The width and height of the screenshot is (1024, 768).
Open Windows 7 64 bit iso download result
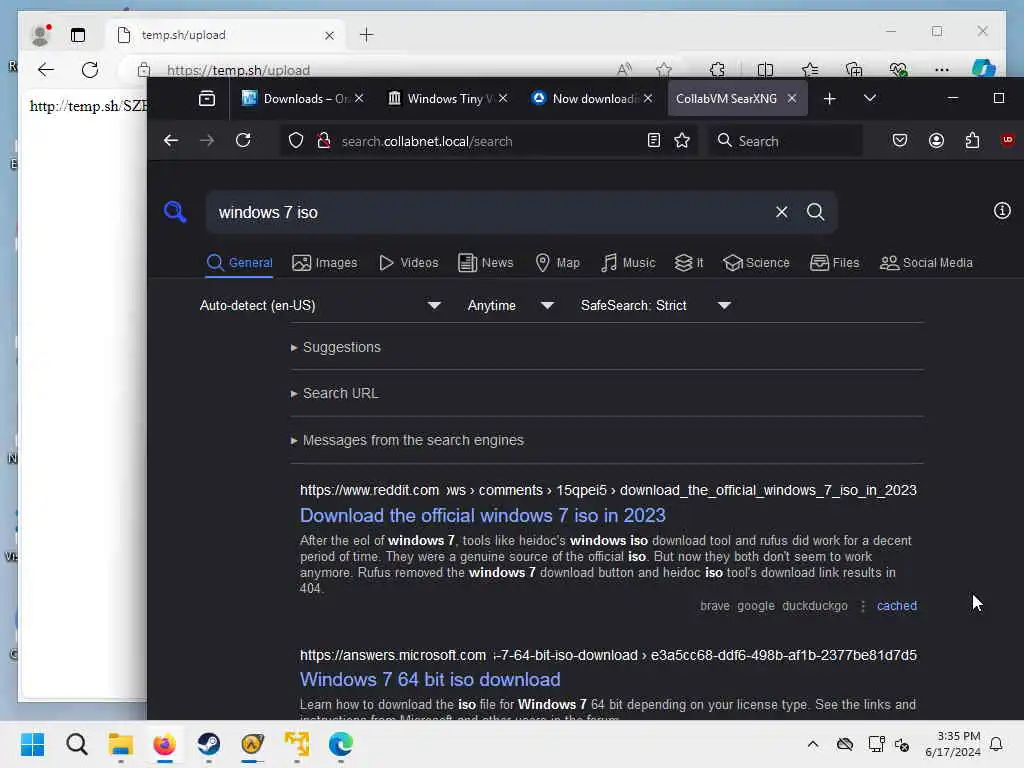pyautogui.click(x=430, y=679)
